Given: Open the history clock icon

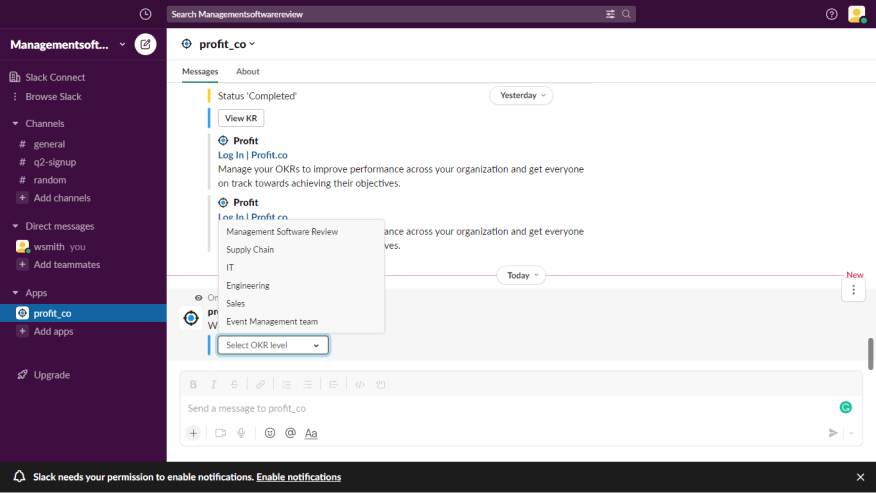Looking at the screenshot, I should pos(145,14).
